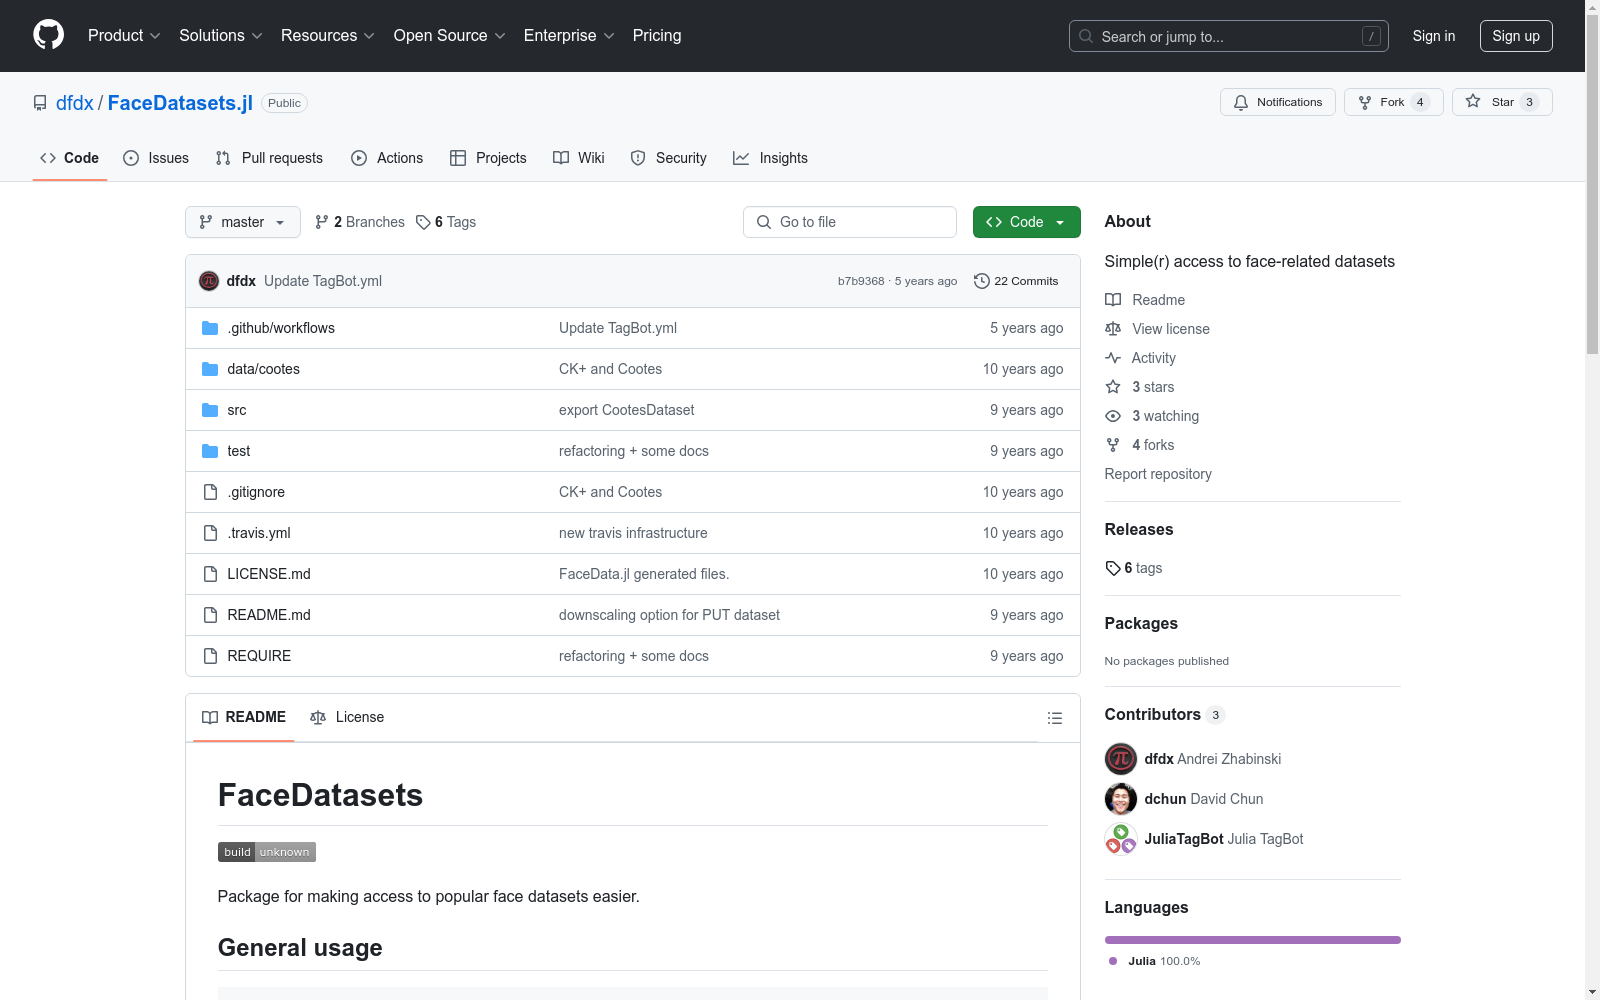This screenshot has height=1000, width=1600.
Task: Click the Report repository link
Action: pos(1158,474)
